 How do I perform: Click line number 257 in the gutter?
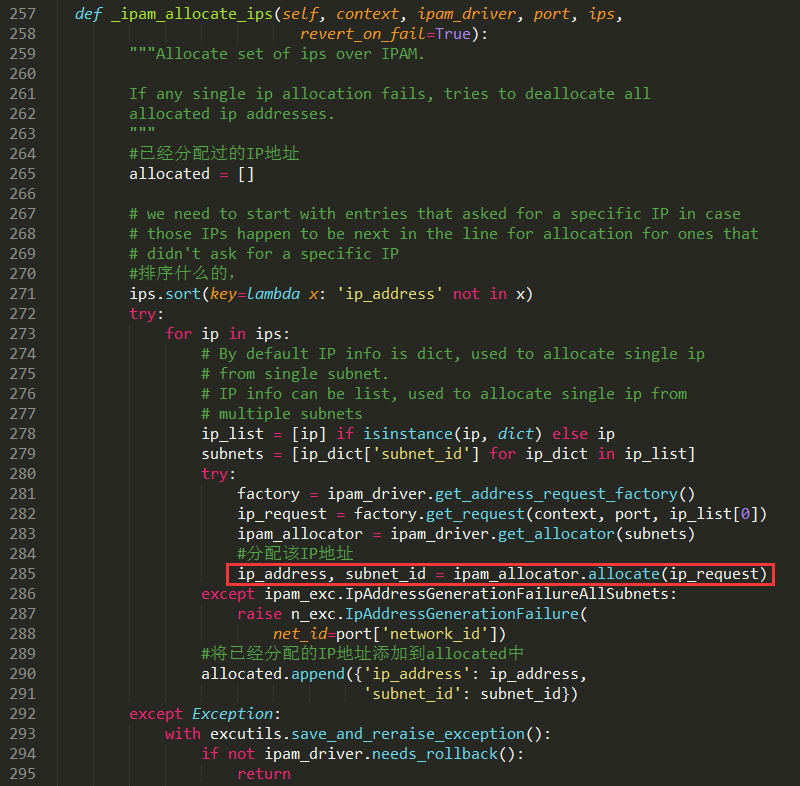point(23,14)
